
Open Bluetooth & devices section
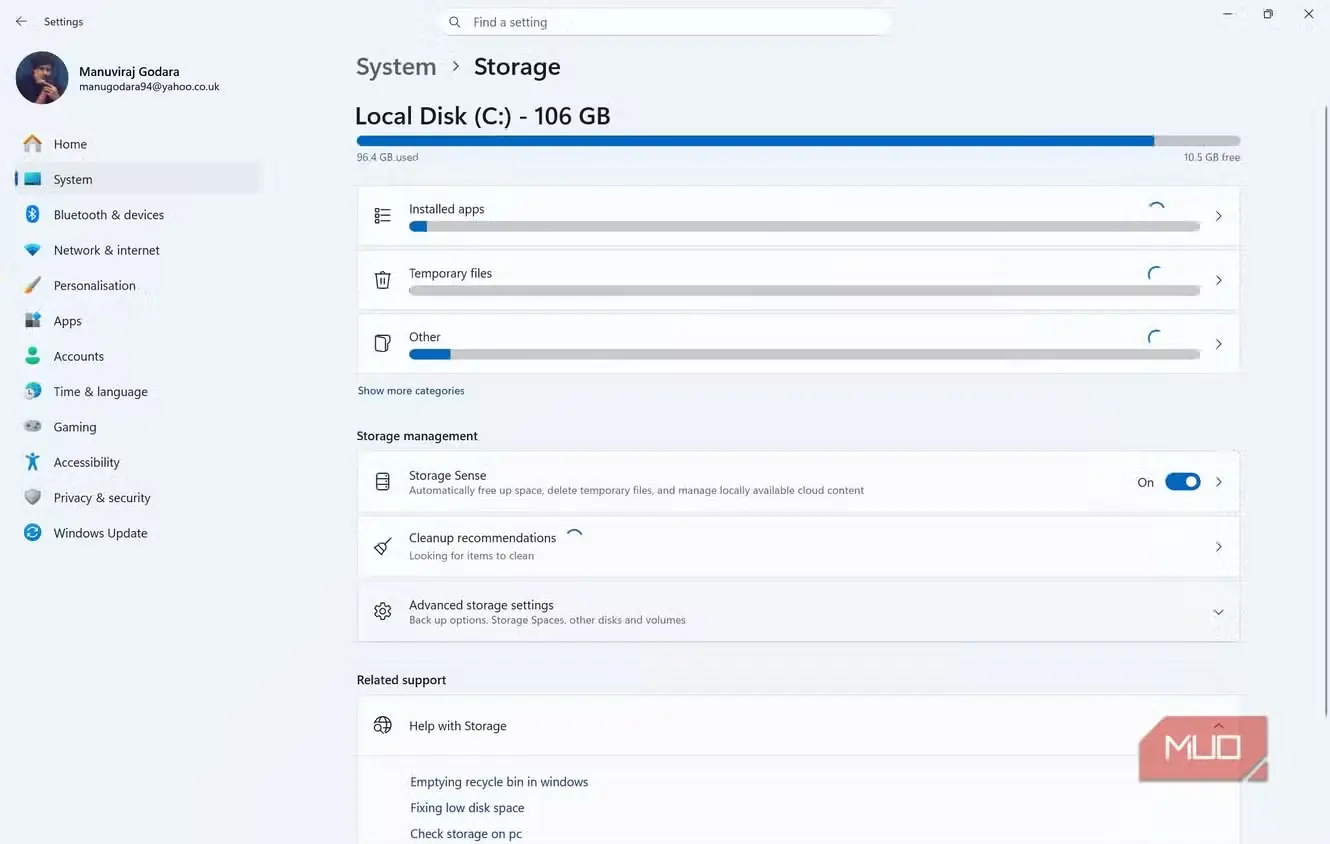[138, 214]
